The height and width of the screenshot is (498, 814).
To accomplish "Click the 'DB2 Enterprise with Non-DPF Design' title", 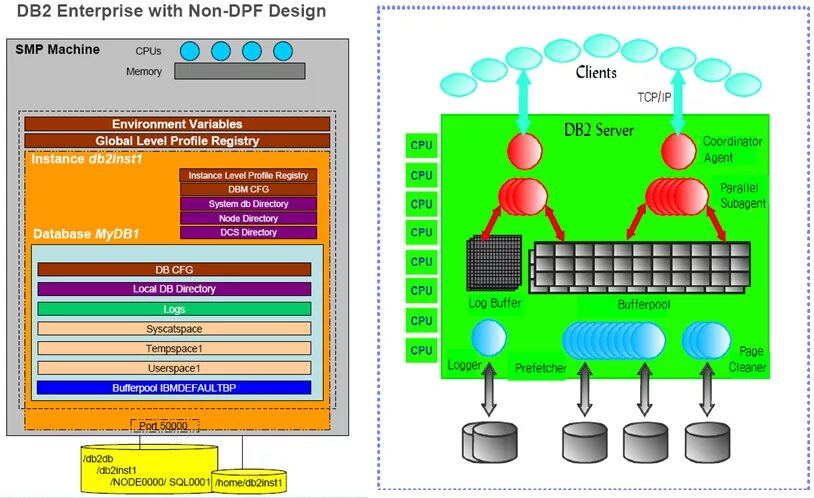I will (171, 11).
